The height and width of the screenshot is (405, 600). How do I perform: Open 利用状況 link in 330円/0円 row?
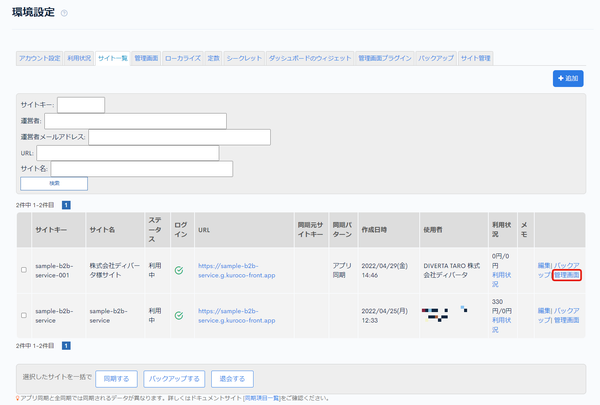pos(501,325)
